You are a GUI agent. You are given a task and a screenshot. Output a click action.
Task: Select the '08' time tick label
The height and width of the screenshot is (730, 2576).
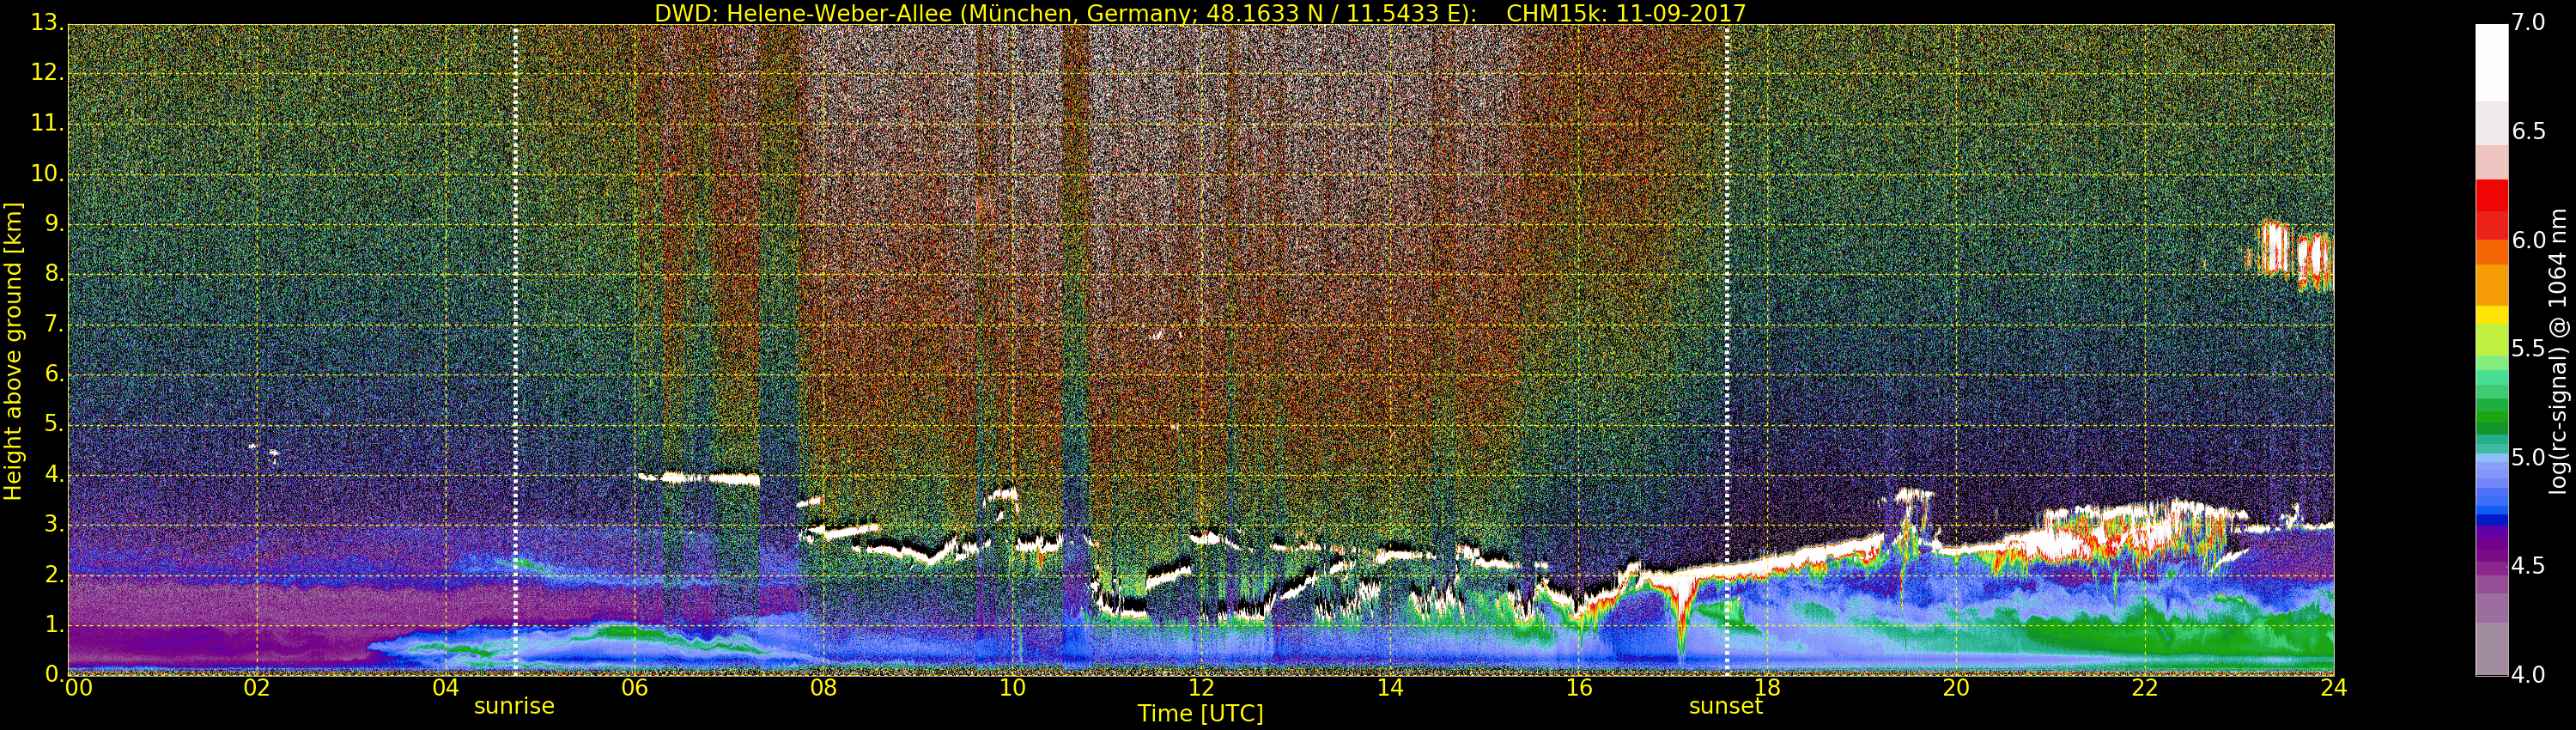pos(823,688)
